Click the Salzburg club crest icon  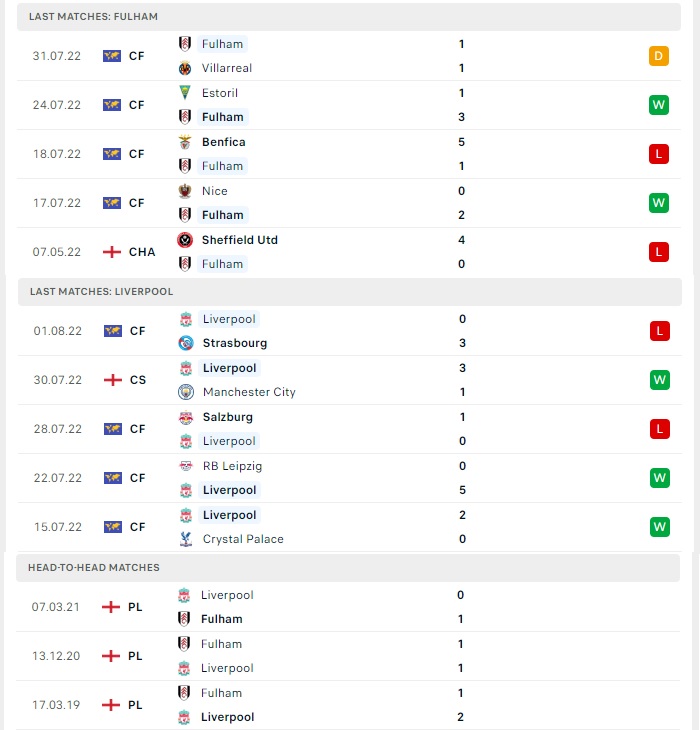tap(186, 417)
